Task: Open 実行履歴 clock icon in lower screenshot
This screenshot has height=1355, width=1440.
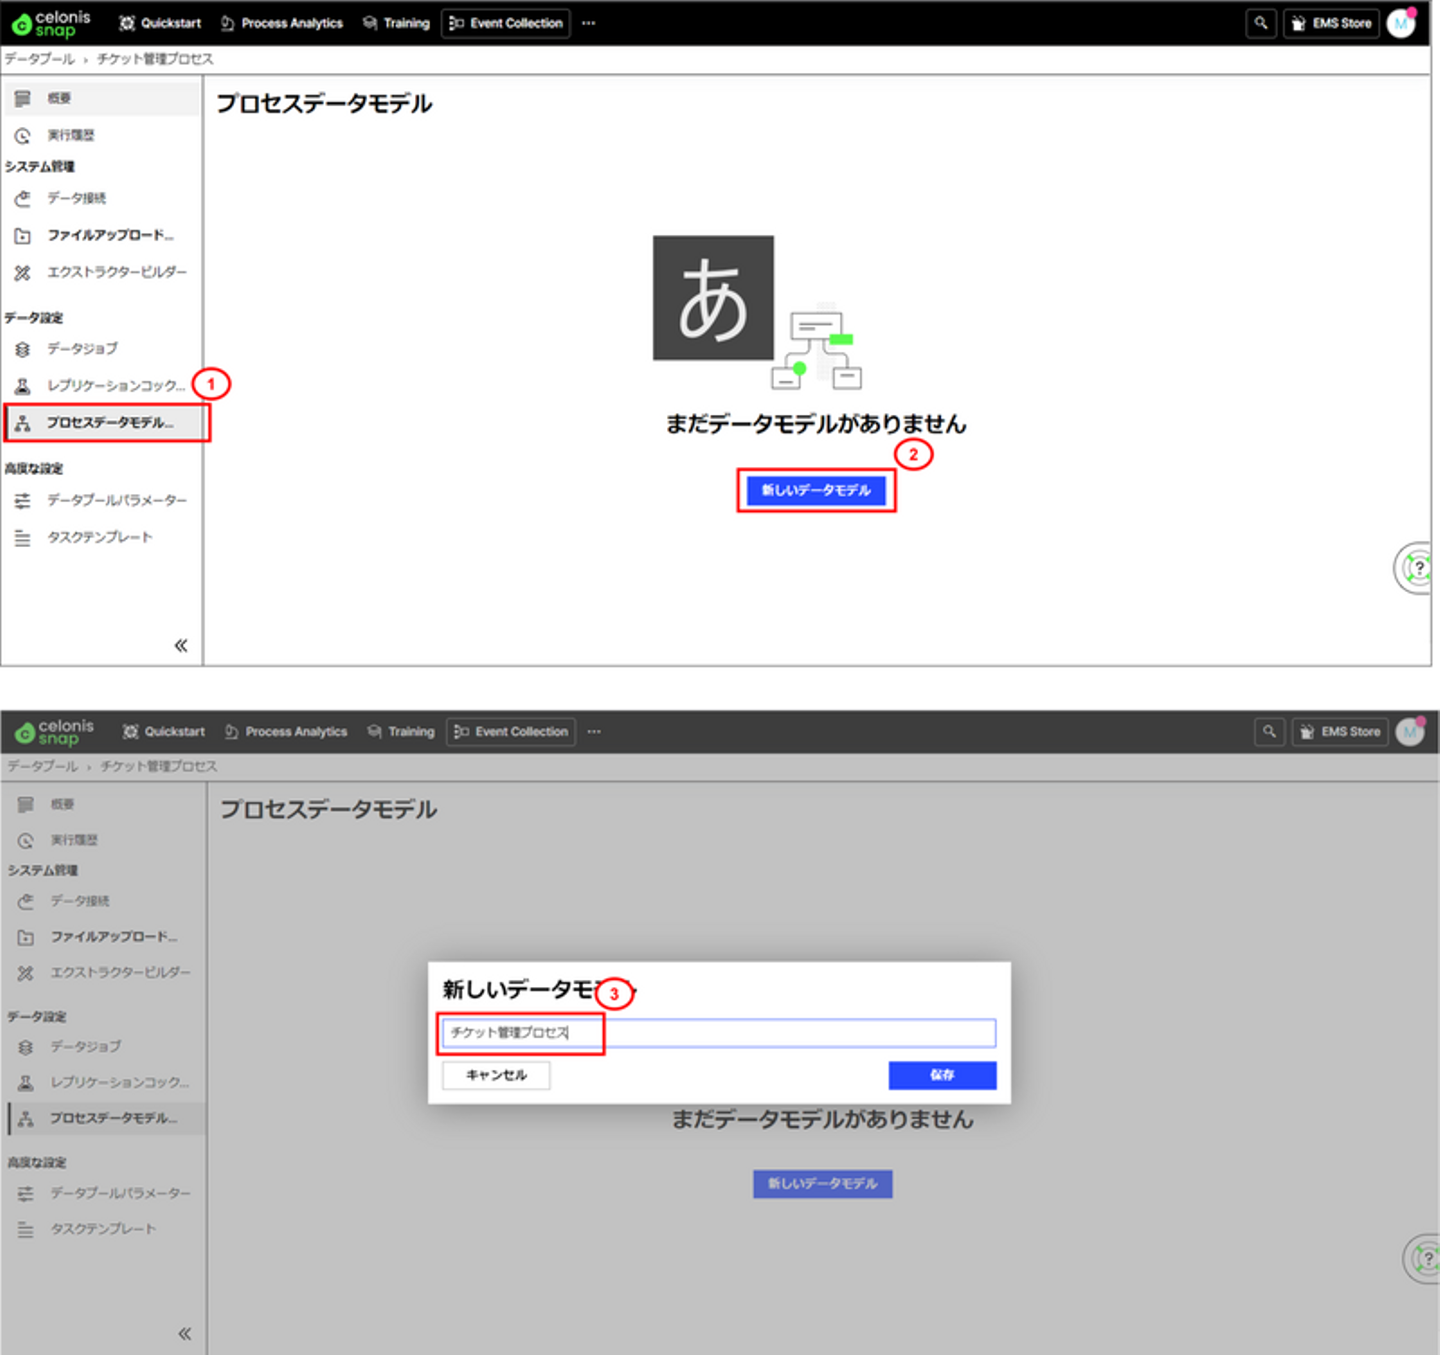Action: [x=26, y=841]
